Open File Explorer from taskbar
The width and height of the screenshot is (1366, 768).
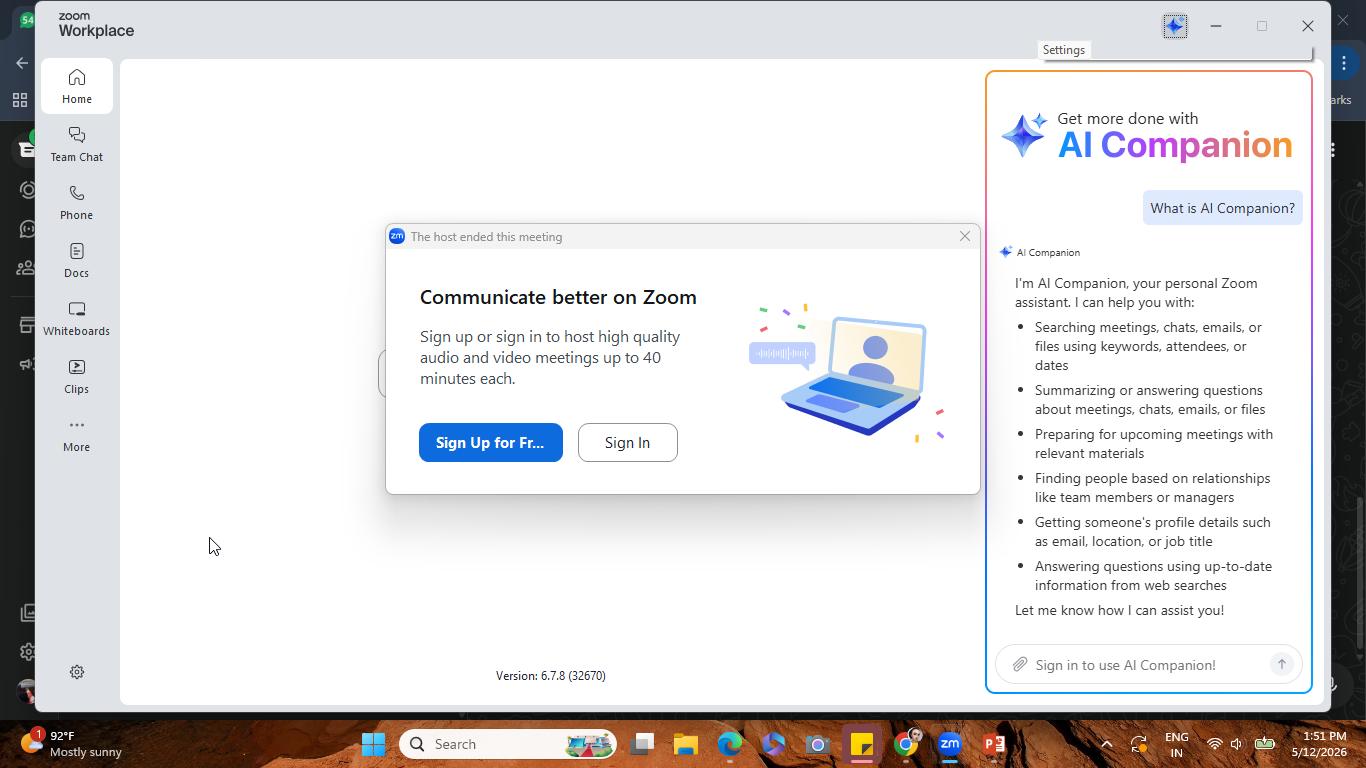pyautogui.click(x=686, y=744)
